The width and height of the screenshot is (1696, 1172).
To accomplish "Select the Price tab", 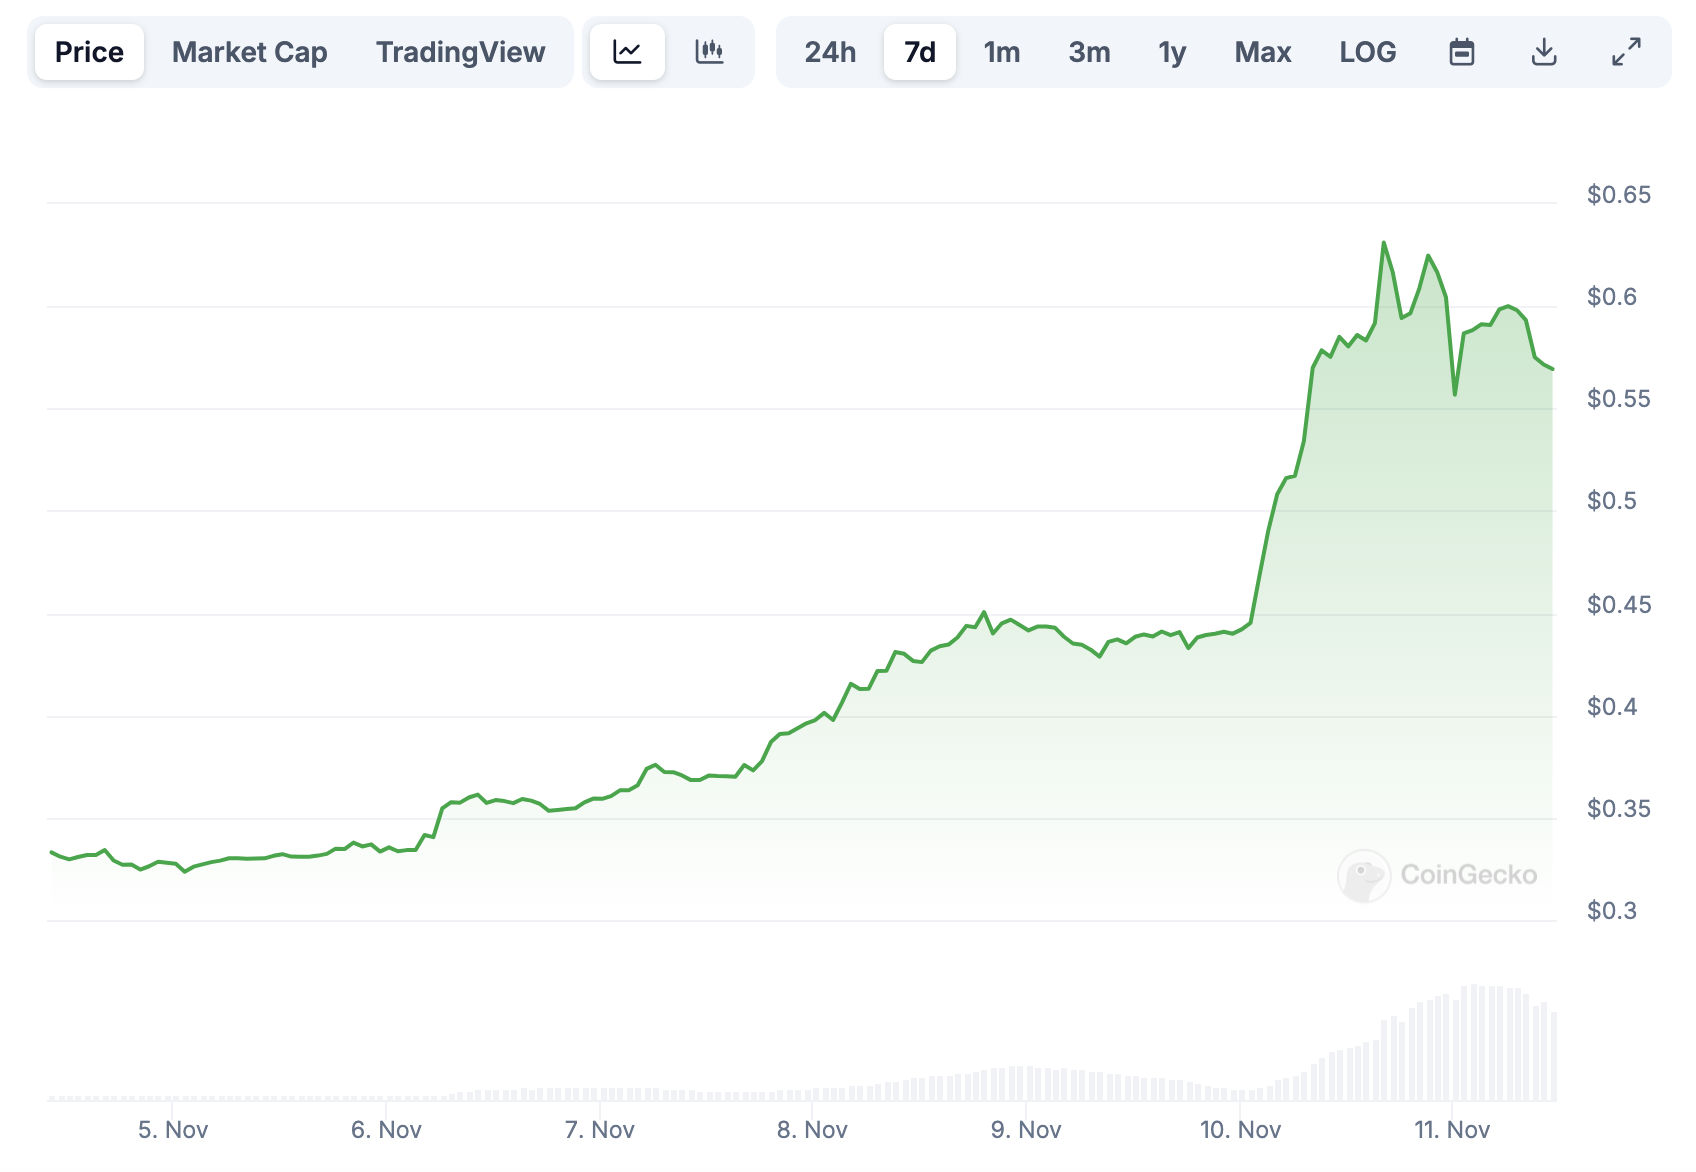I will tap(89, 52).
